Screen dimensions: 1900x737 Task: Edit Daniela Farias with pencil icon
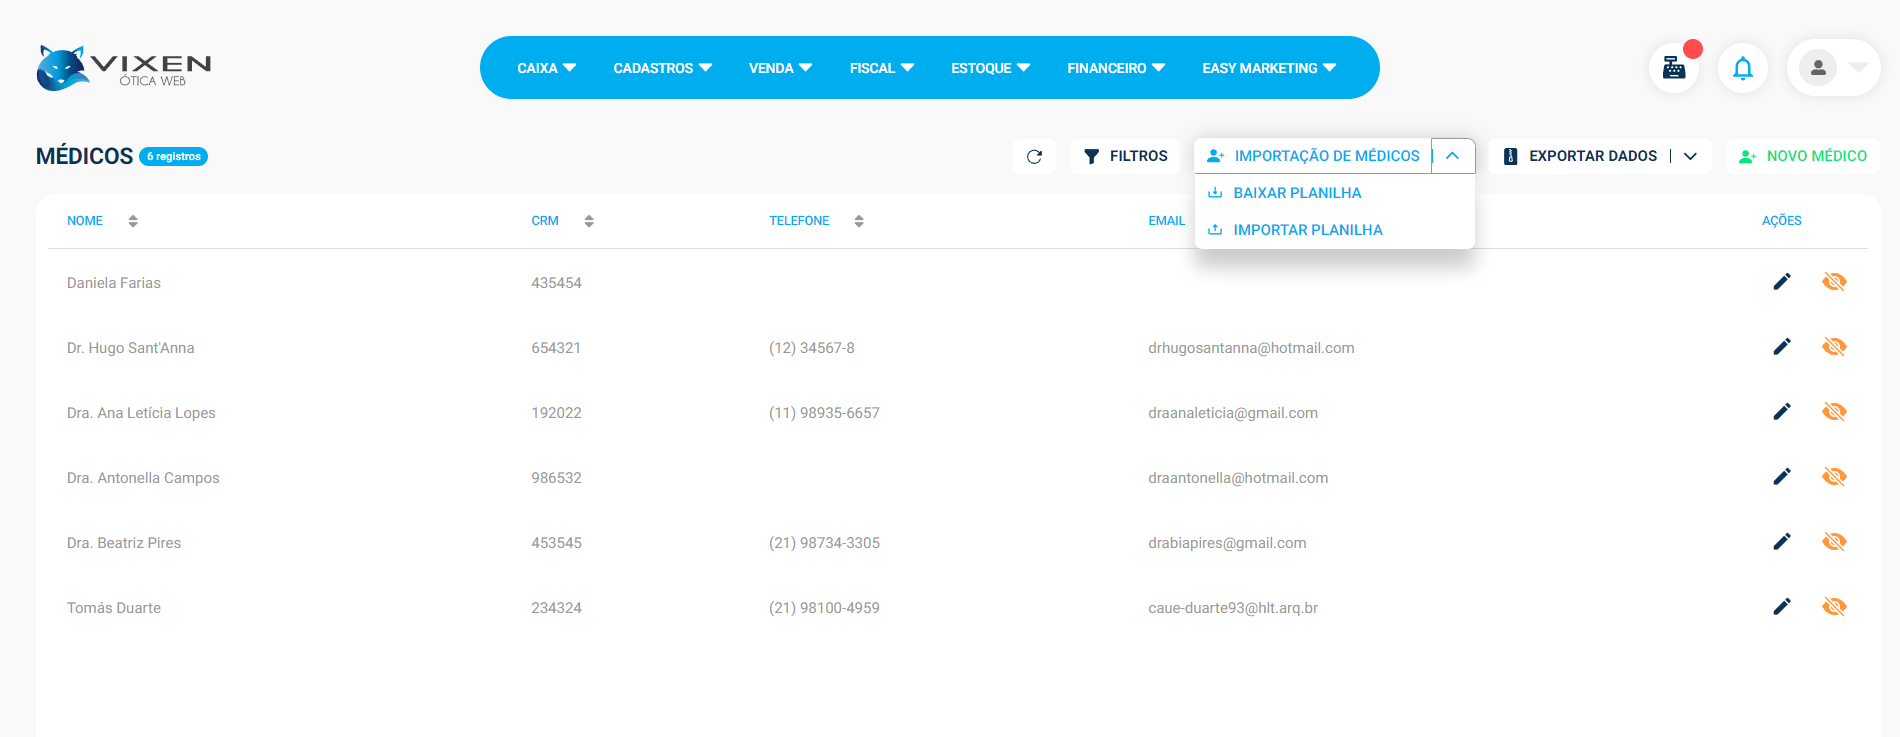[x=1781, y=282]
